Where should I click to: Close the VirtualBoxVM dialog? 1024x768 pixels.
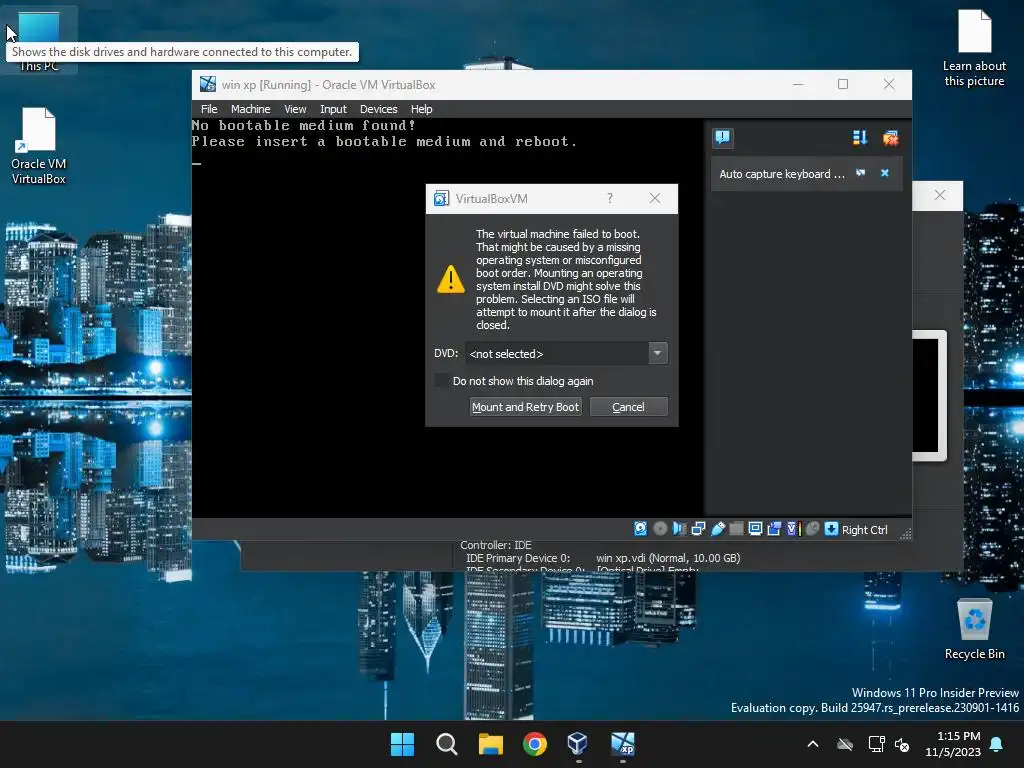coord(654,198)
